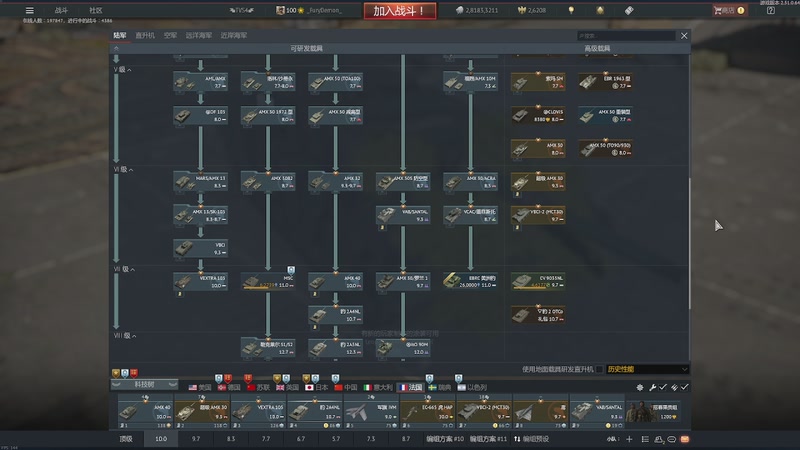Select the MSC vehicle being researched

[268, 282]
